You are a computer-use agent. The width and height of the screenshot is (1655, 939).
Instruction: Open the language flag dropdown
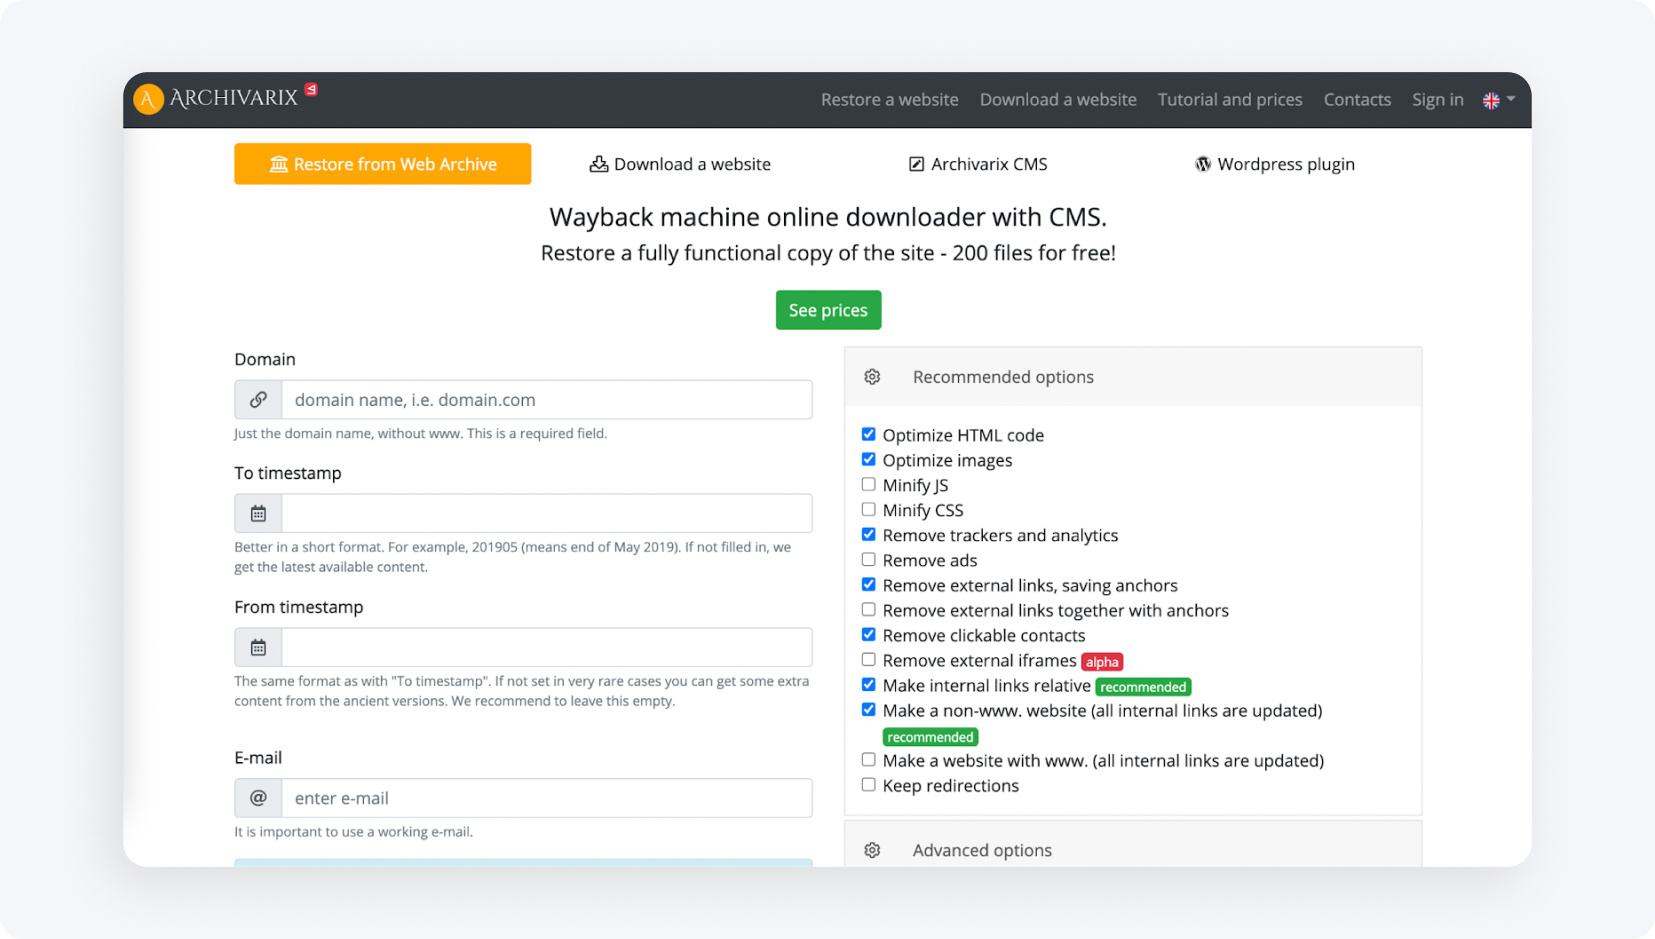pyautogui.click(x=1498, y=100)
